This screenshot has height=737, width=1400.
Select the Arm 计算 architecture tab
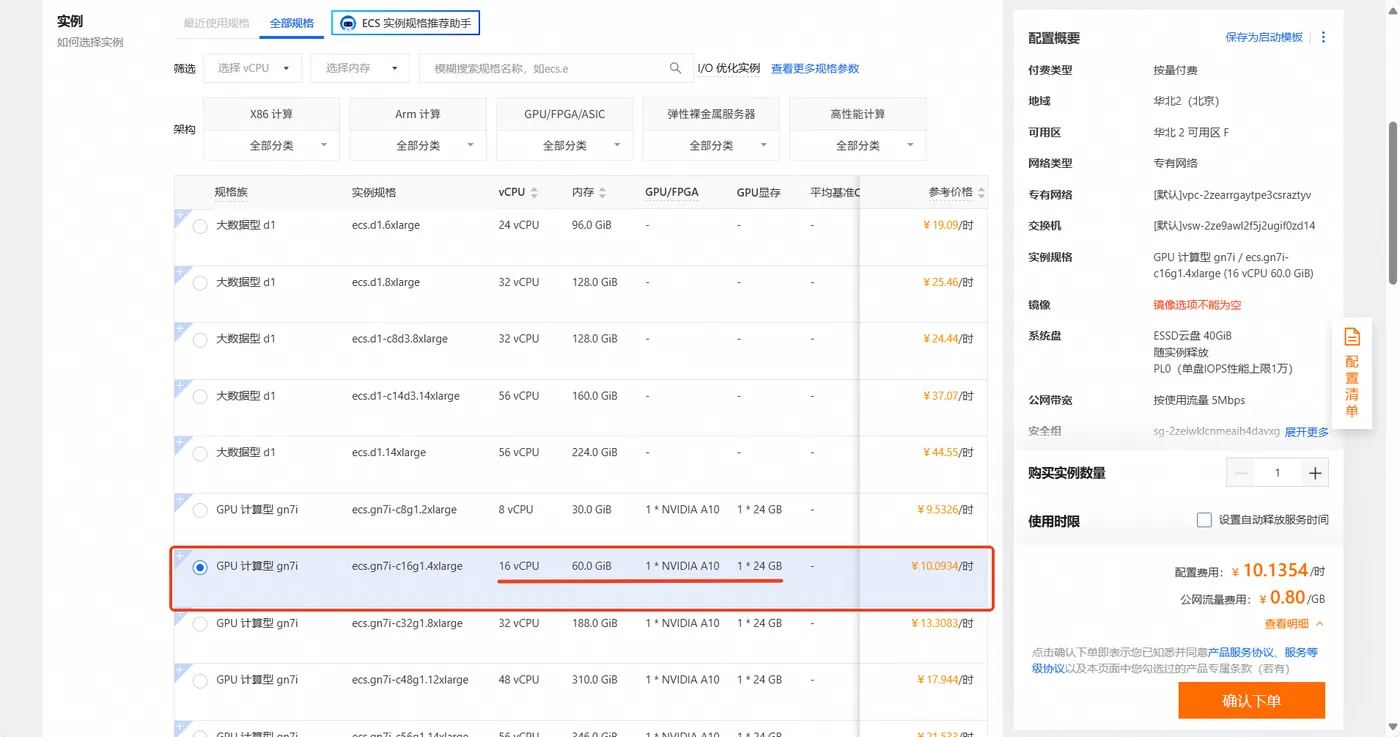tap(418, 114)
